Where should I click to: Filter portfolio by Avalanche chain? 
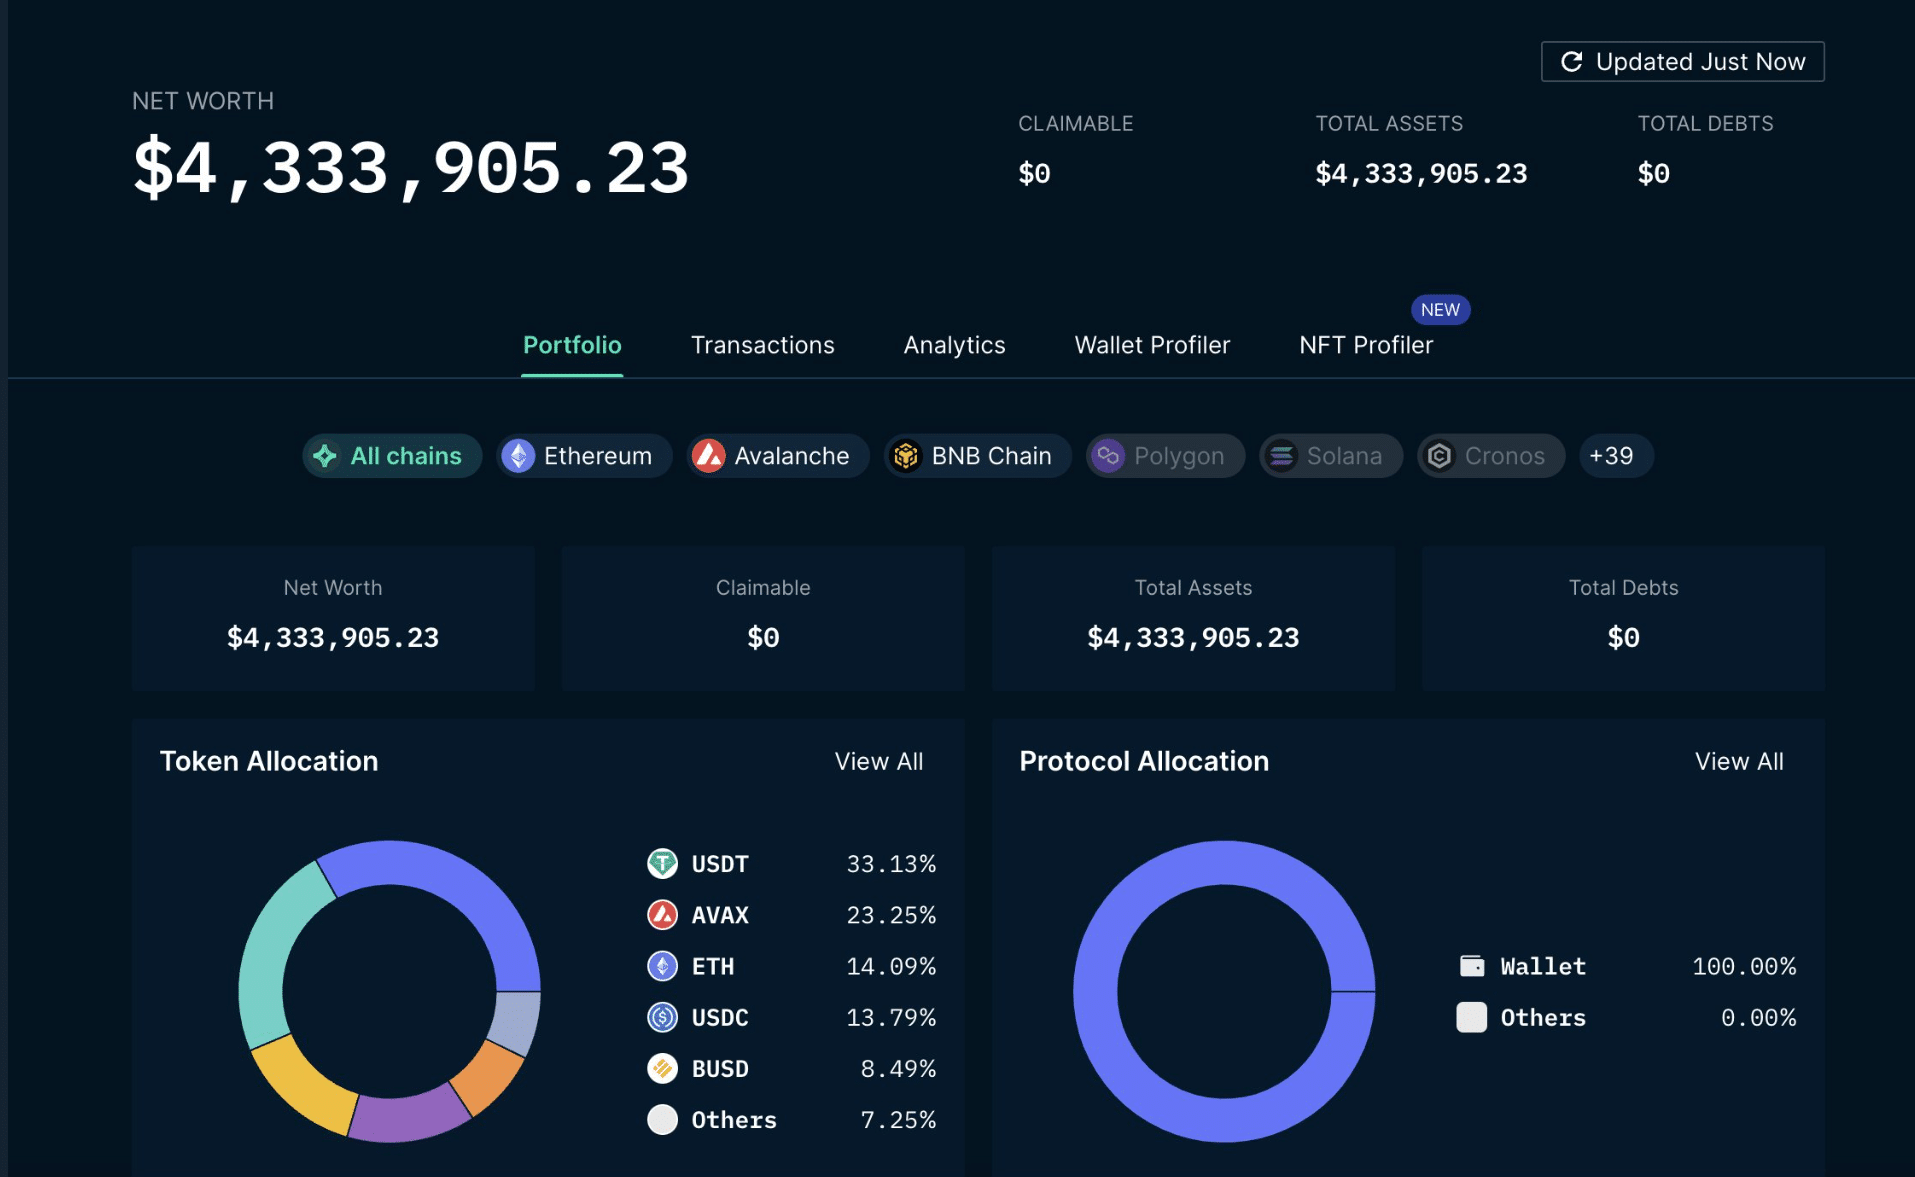coord(777,456)
